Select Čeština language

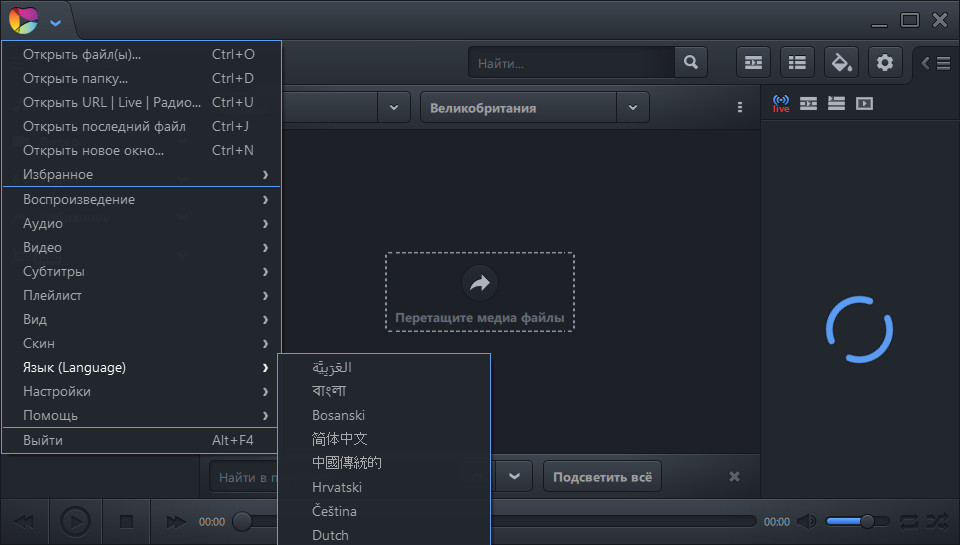click(384, 511)
